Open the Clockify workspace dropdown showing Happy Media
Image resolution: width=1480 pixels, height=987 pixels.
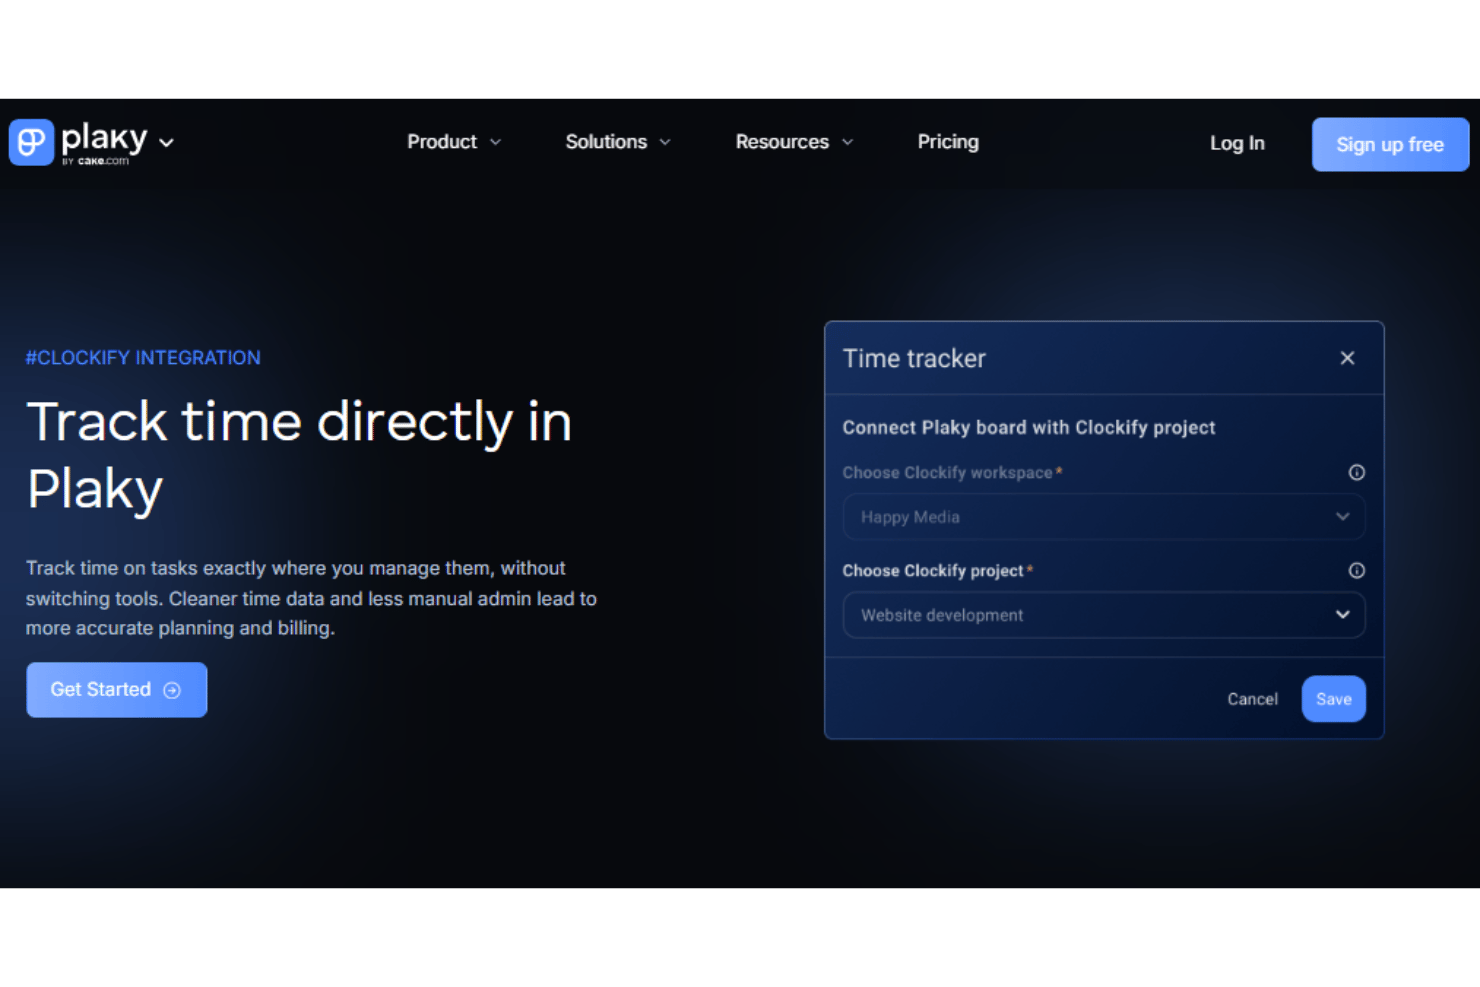click(1104, 517)
